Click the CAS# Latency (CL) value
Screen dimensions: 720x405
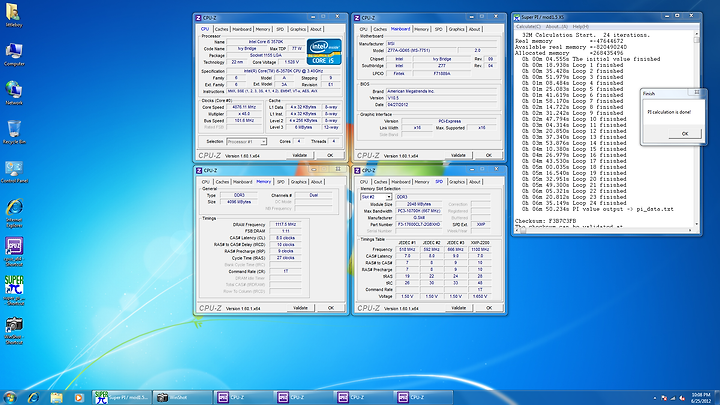pos(285,238)
